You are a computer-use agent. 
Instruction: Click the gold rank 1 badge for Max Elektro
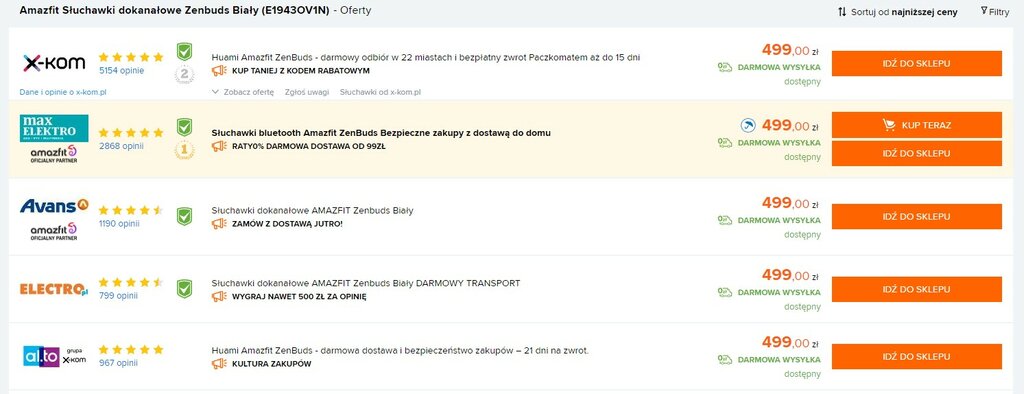point(185,150)
